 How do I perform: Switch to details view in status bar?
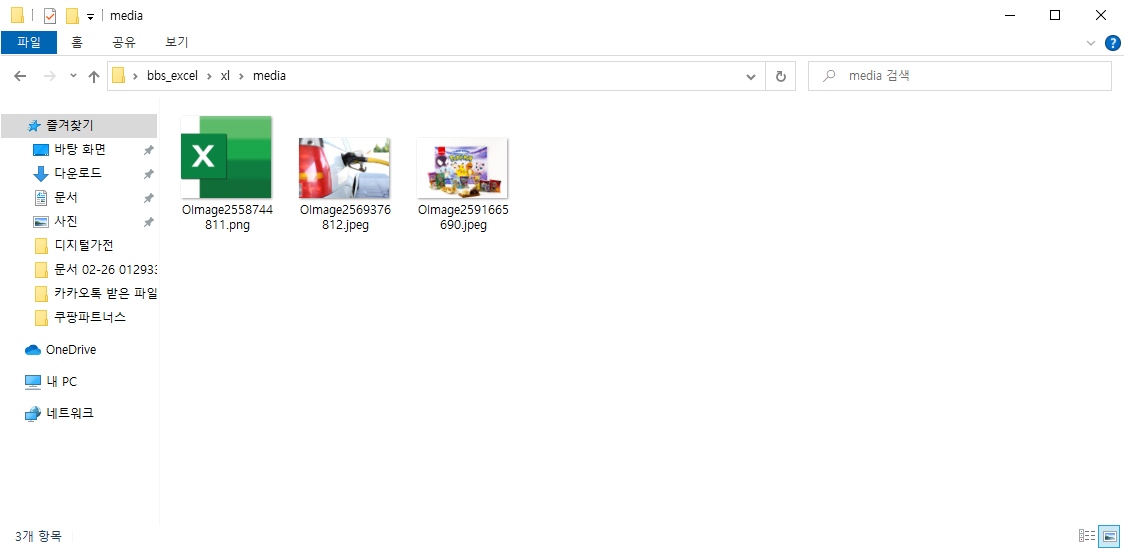[1086, 536]
